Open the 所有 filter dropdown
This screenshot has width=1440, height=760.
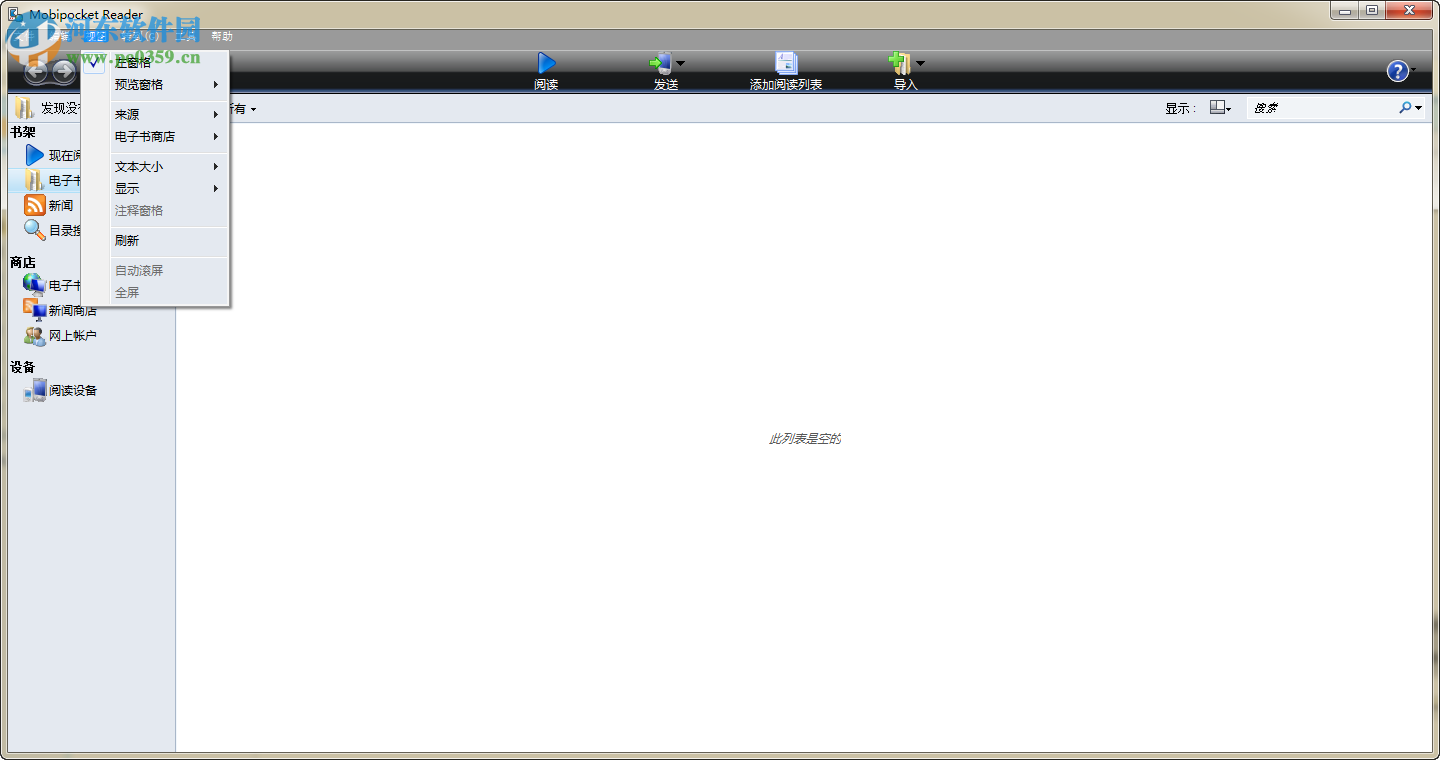click(x=242, y=109)
